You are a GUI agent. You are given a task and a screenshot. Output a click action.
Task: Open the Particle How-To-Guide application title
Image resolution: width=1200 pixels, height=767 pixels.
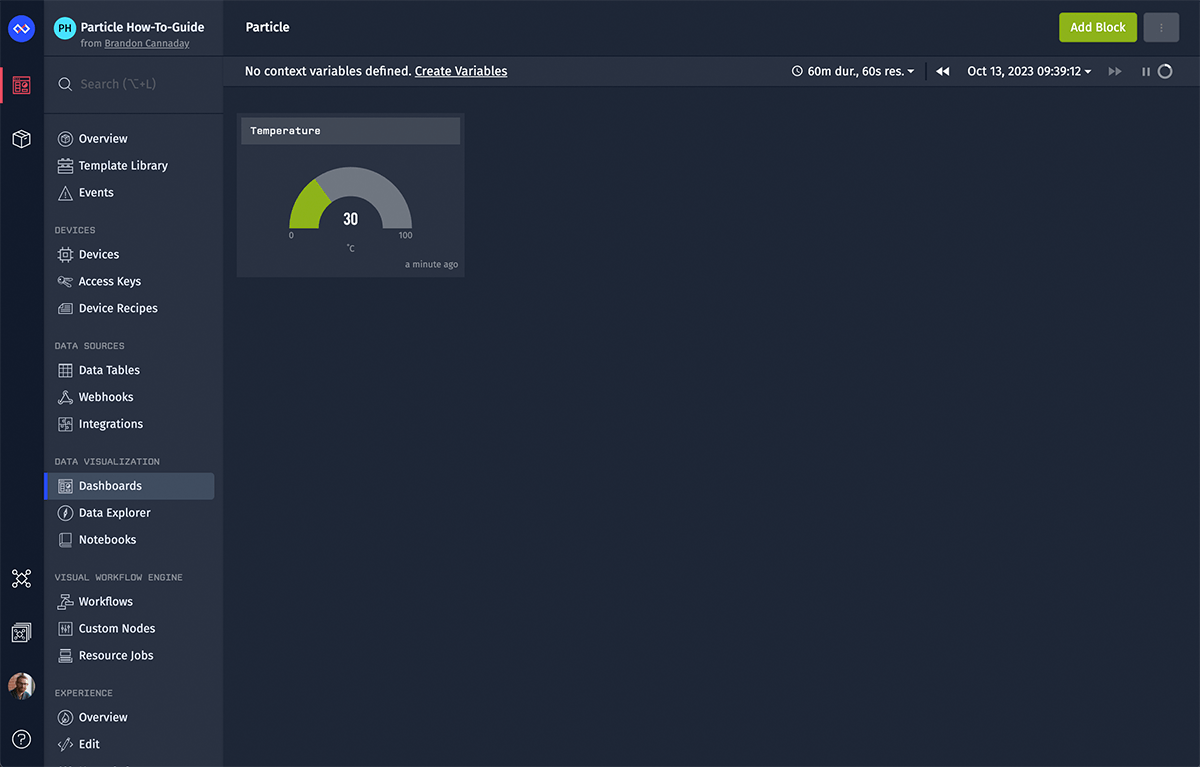click(142, 28)
